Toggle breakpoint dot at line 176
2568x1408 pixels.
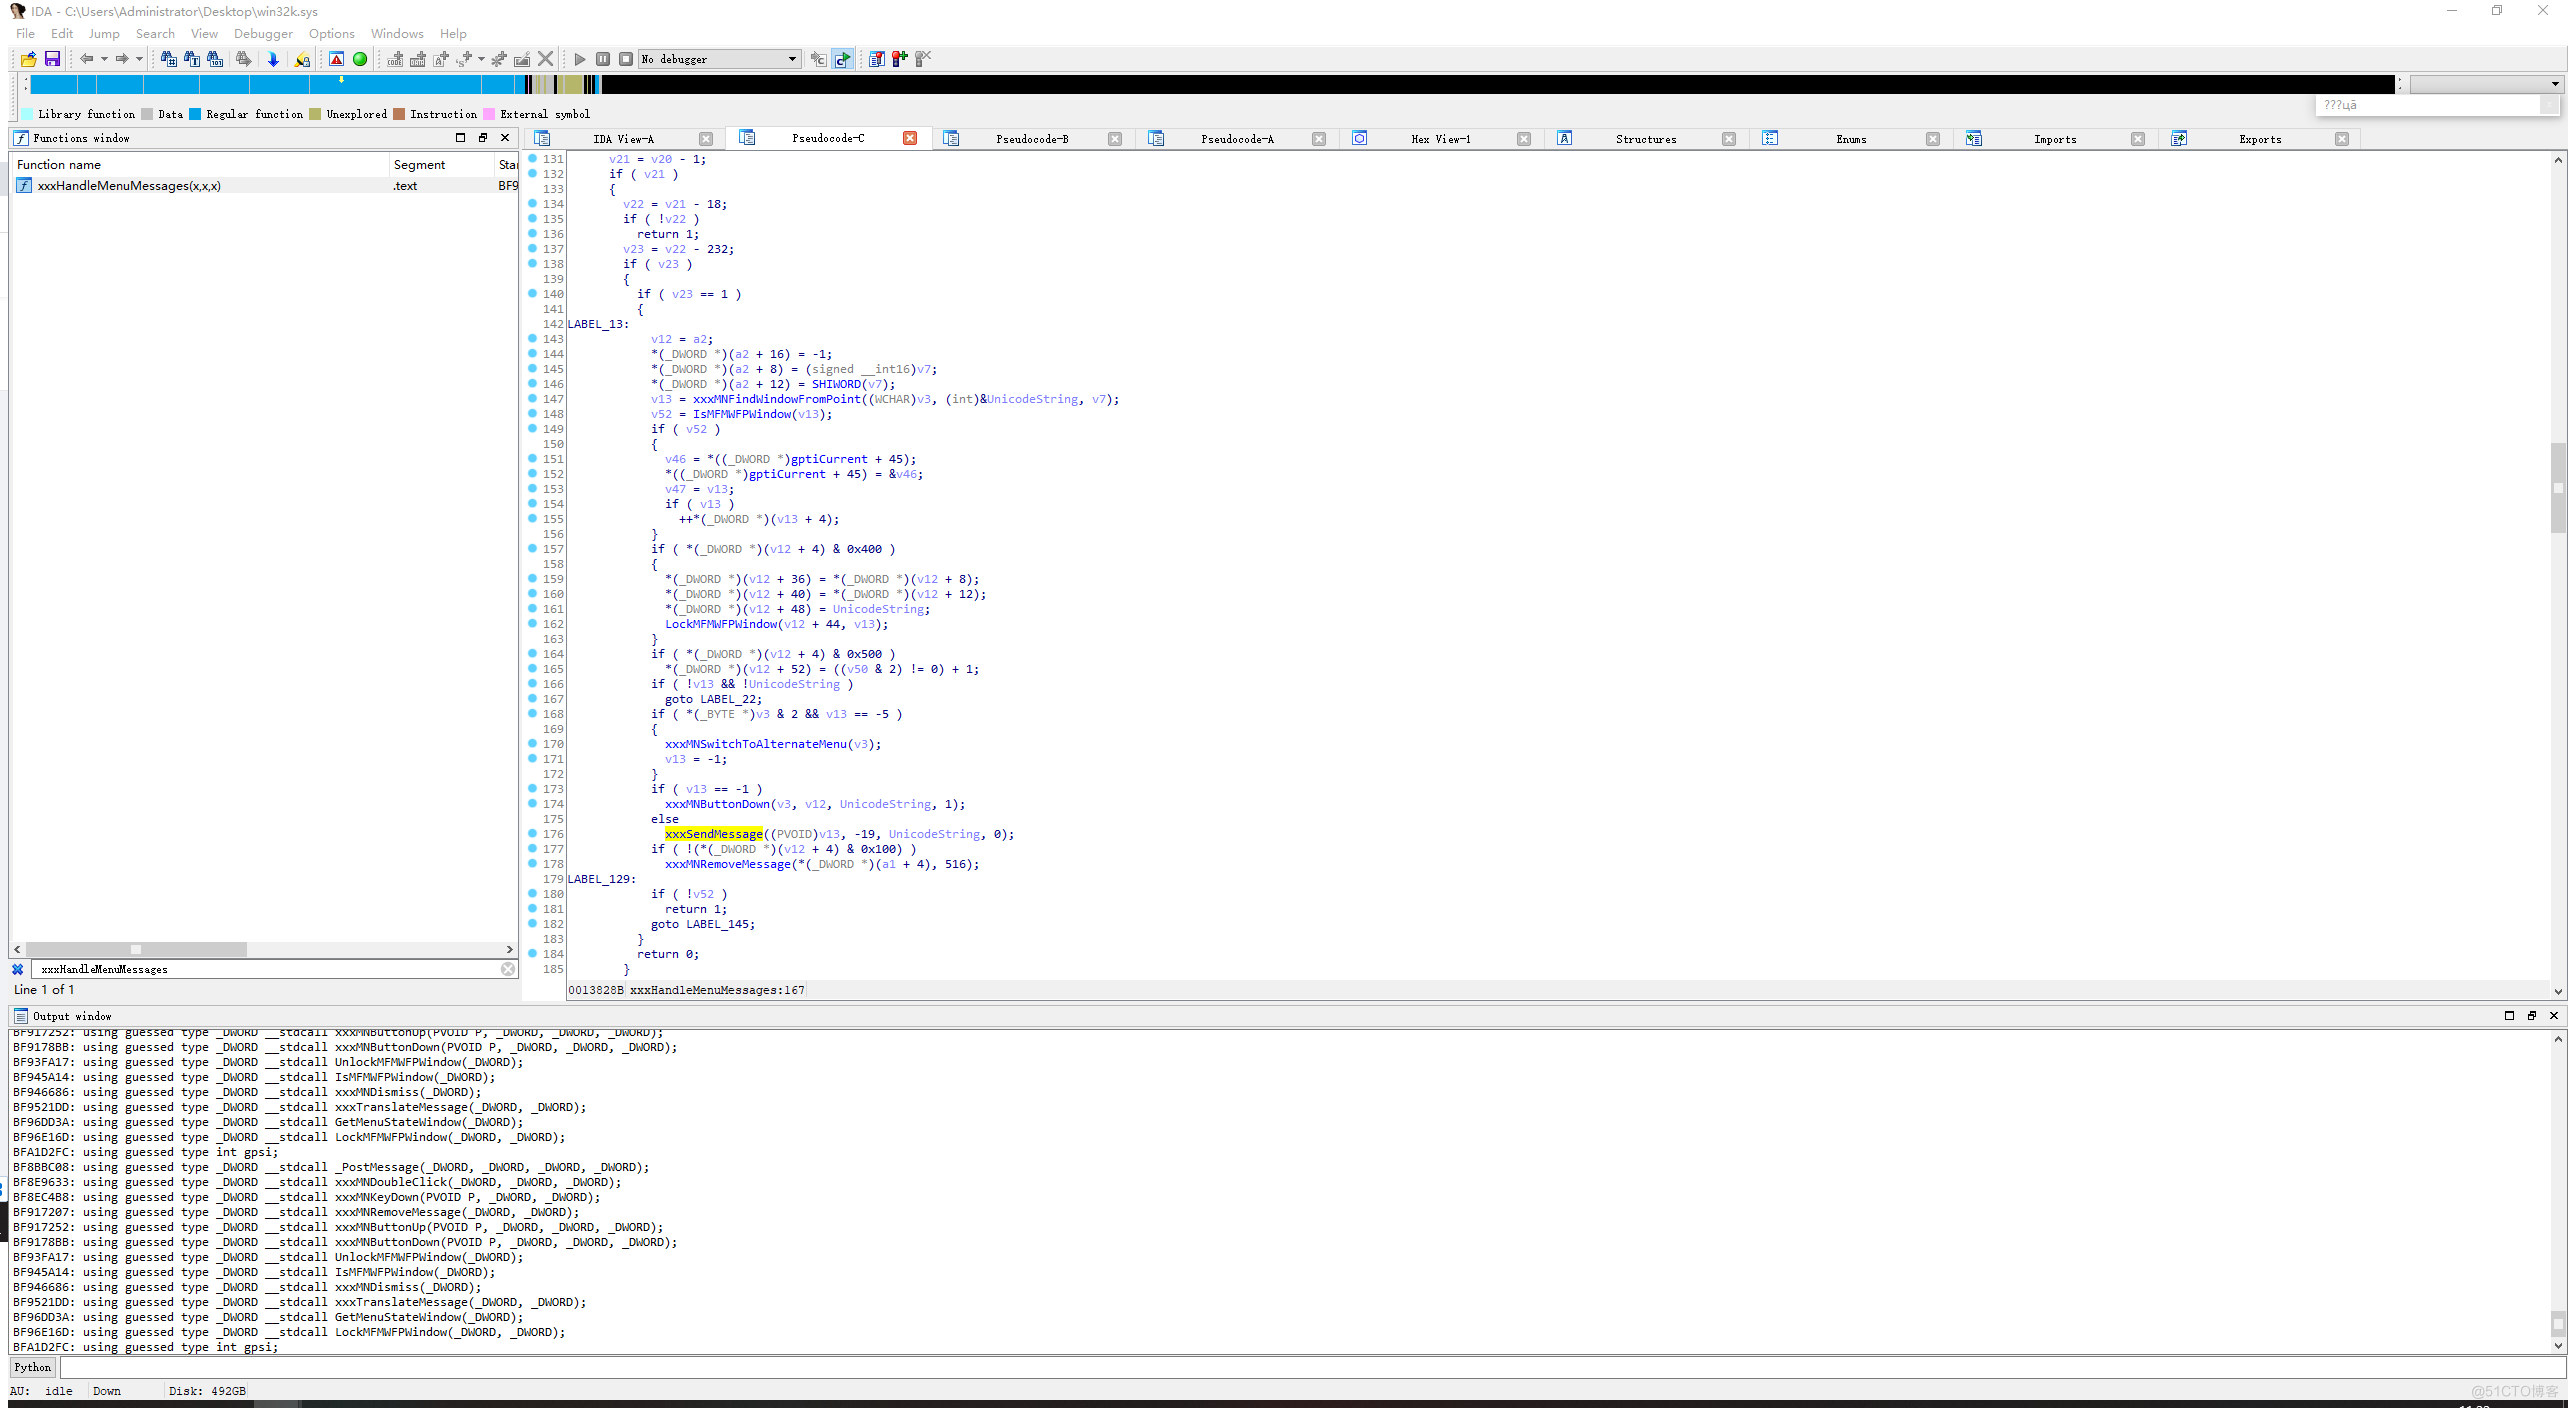point(532,833)
